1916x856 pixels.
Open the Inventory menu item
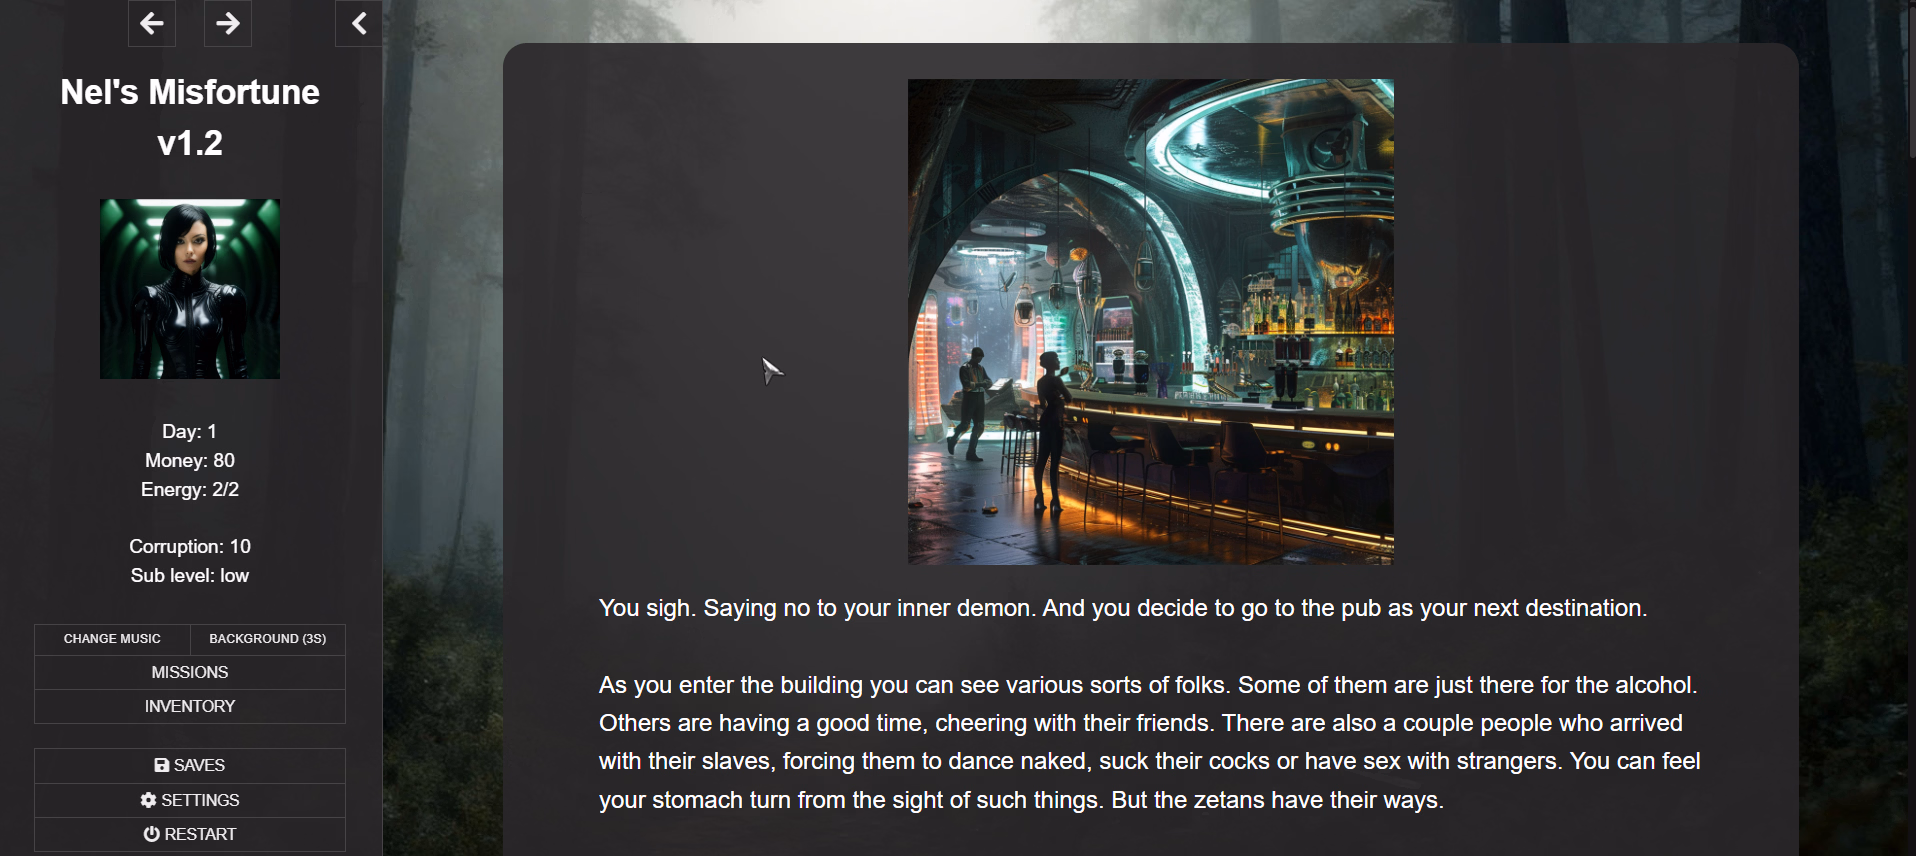(190, 706)
